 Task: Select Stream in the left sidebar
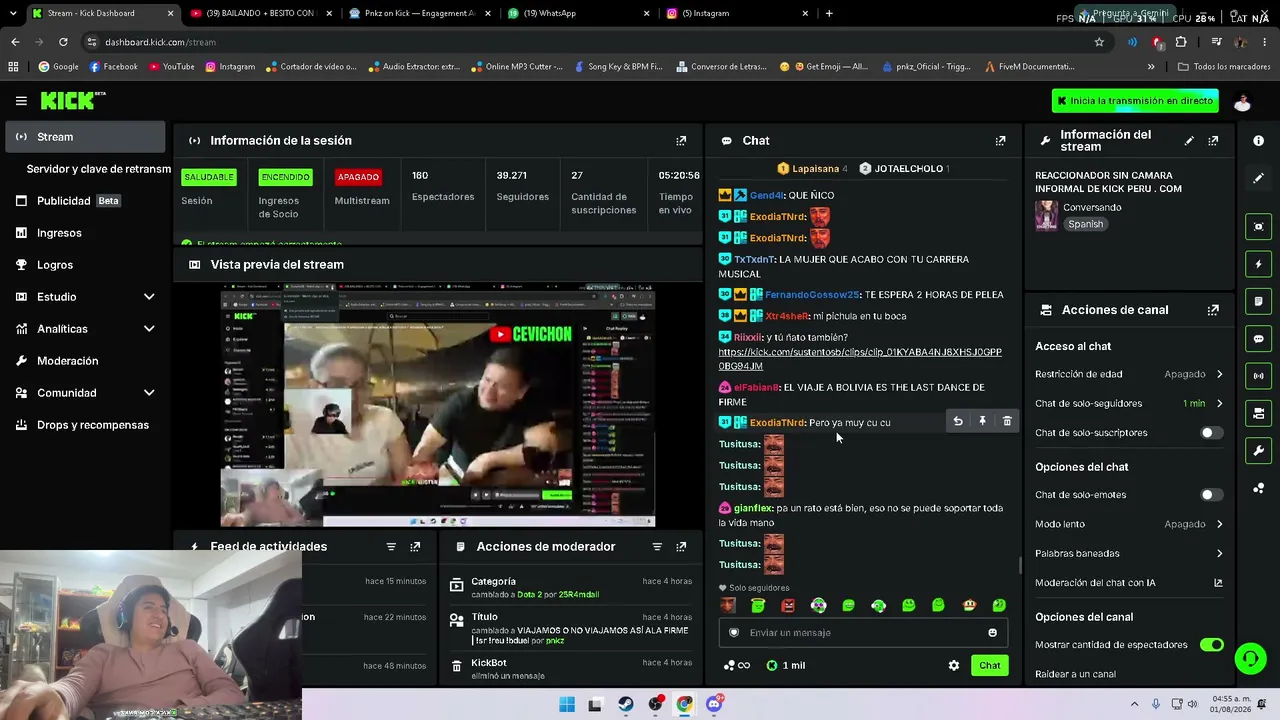[x=85, y=137]
